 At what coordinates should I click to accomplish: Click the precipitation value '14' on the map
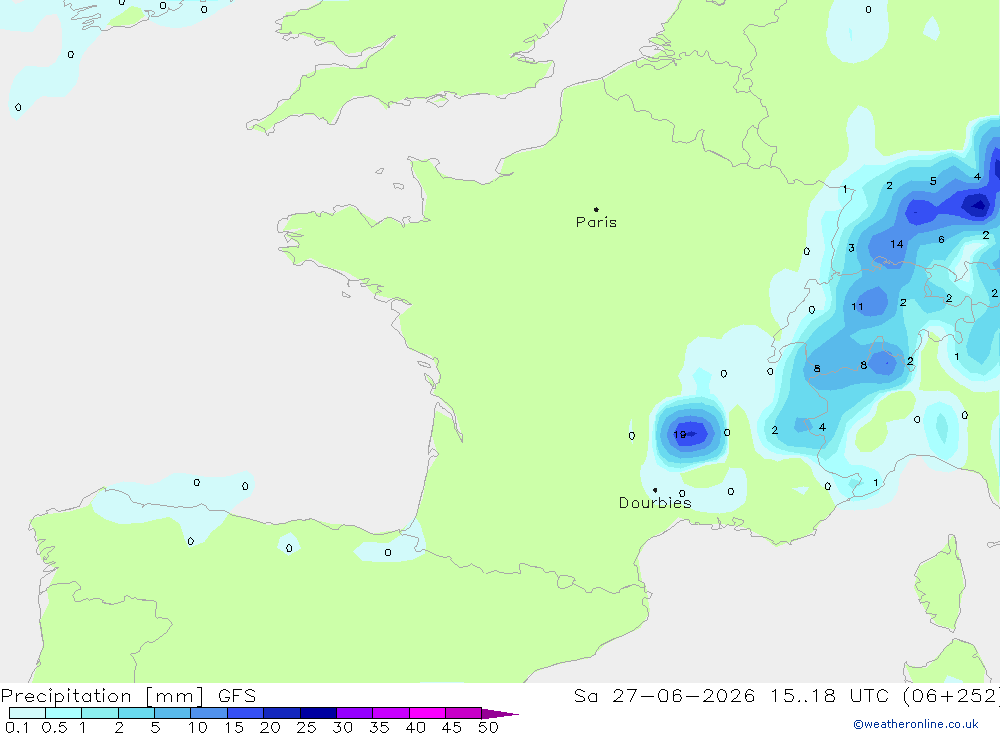click(x=897, y=244)
